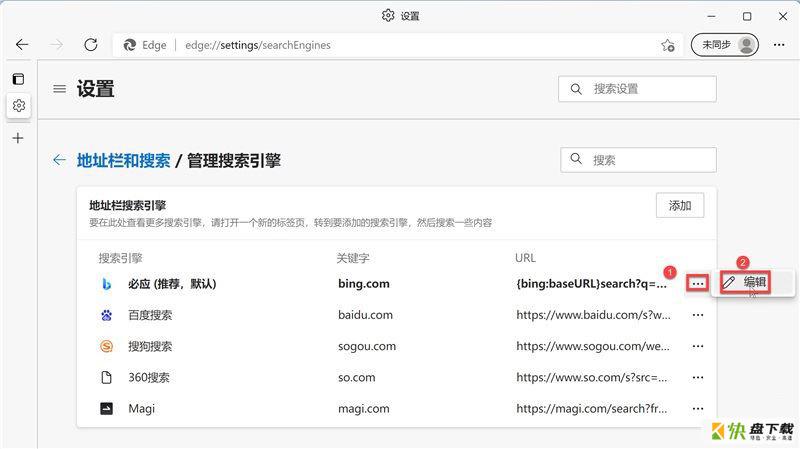
Task: Click the baidu.com keyword
Action: pyautogui.click(x=365, y=315)
